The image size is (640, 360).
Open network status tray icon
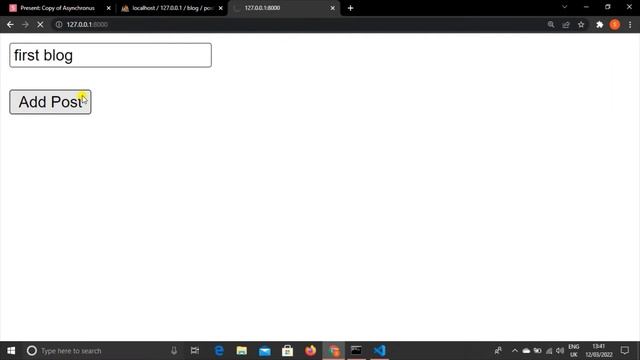point(549,351)
